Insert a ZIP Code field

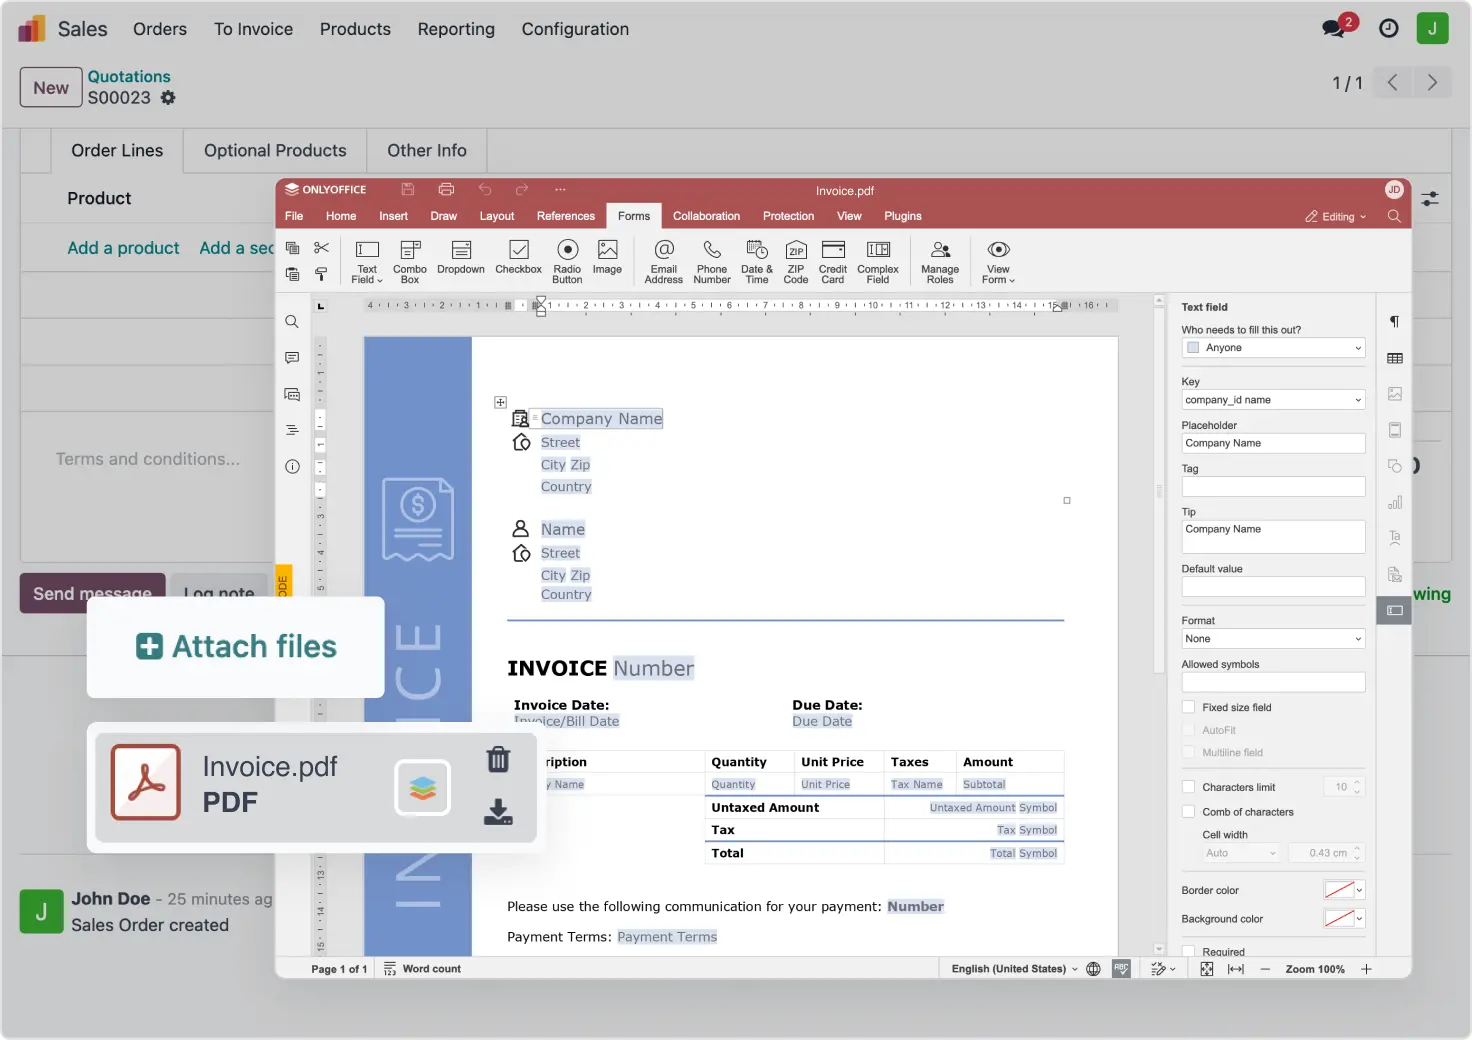tap(796, 261)
